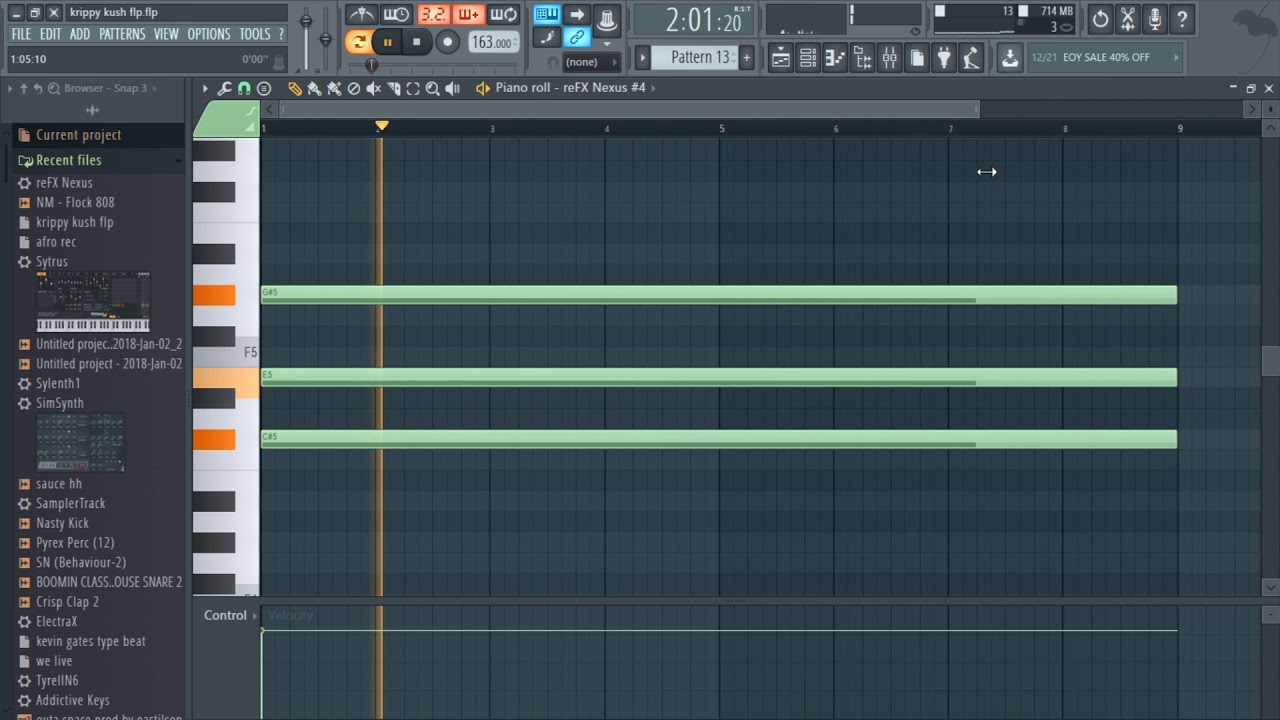Toggle the record button
Screen dimensions: 1280x720
pos(447,42)
